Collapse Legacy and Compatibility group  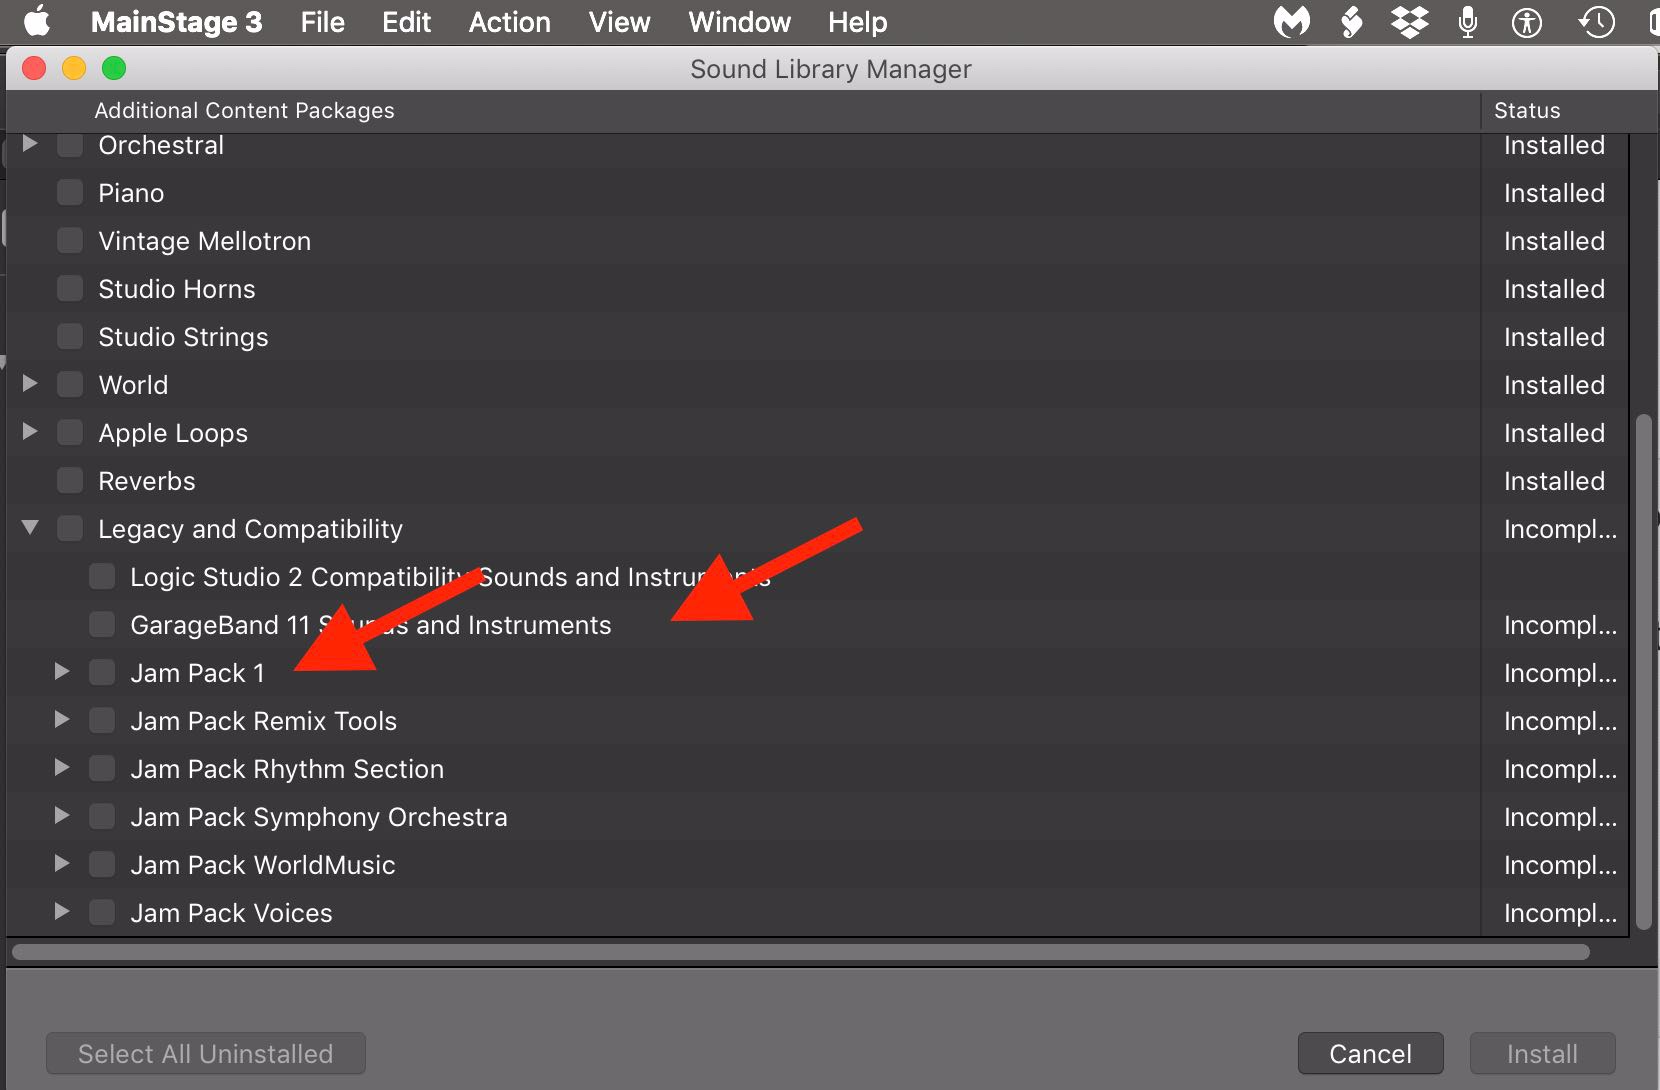click(30, 527)
